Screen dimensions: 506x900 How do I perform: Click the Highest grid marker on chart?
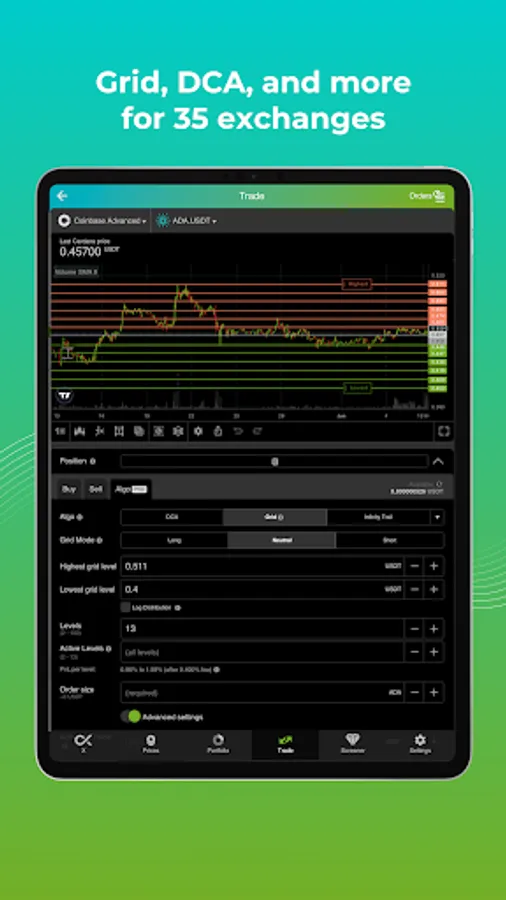click(x=357, y=284)
